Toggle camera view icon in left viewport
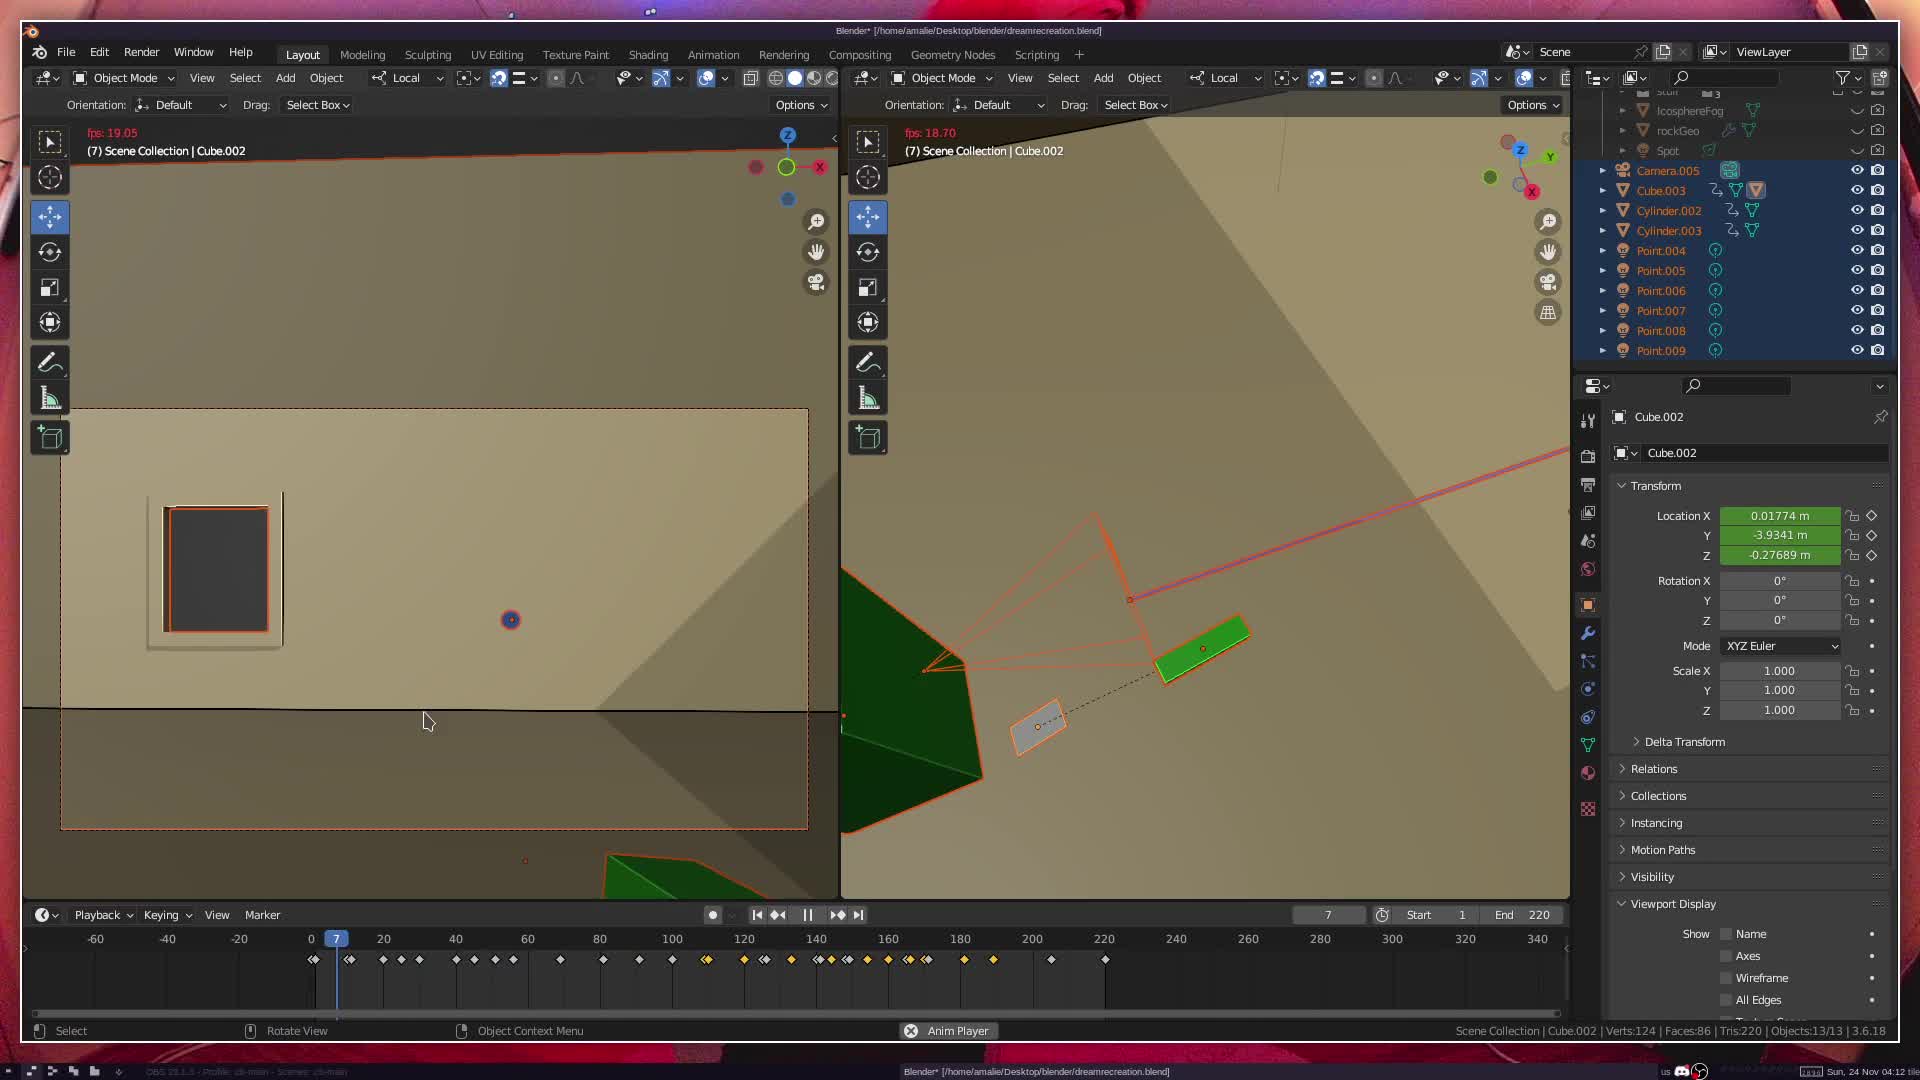The image size is (1920, 1080). (817, 283)
